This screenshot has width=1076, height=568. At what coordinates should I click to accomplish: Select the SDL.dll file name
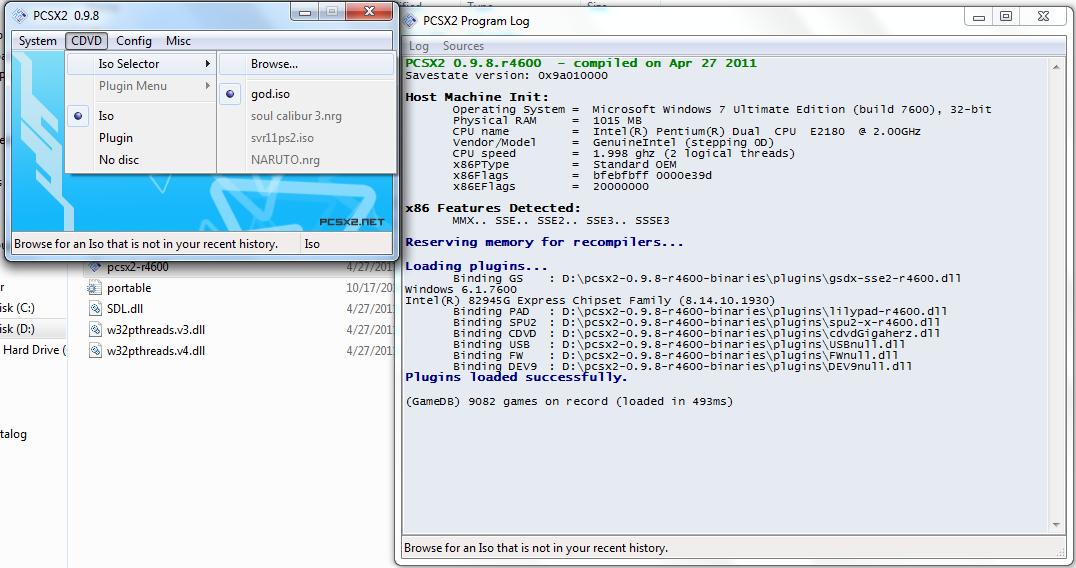(x=125, y=309)
